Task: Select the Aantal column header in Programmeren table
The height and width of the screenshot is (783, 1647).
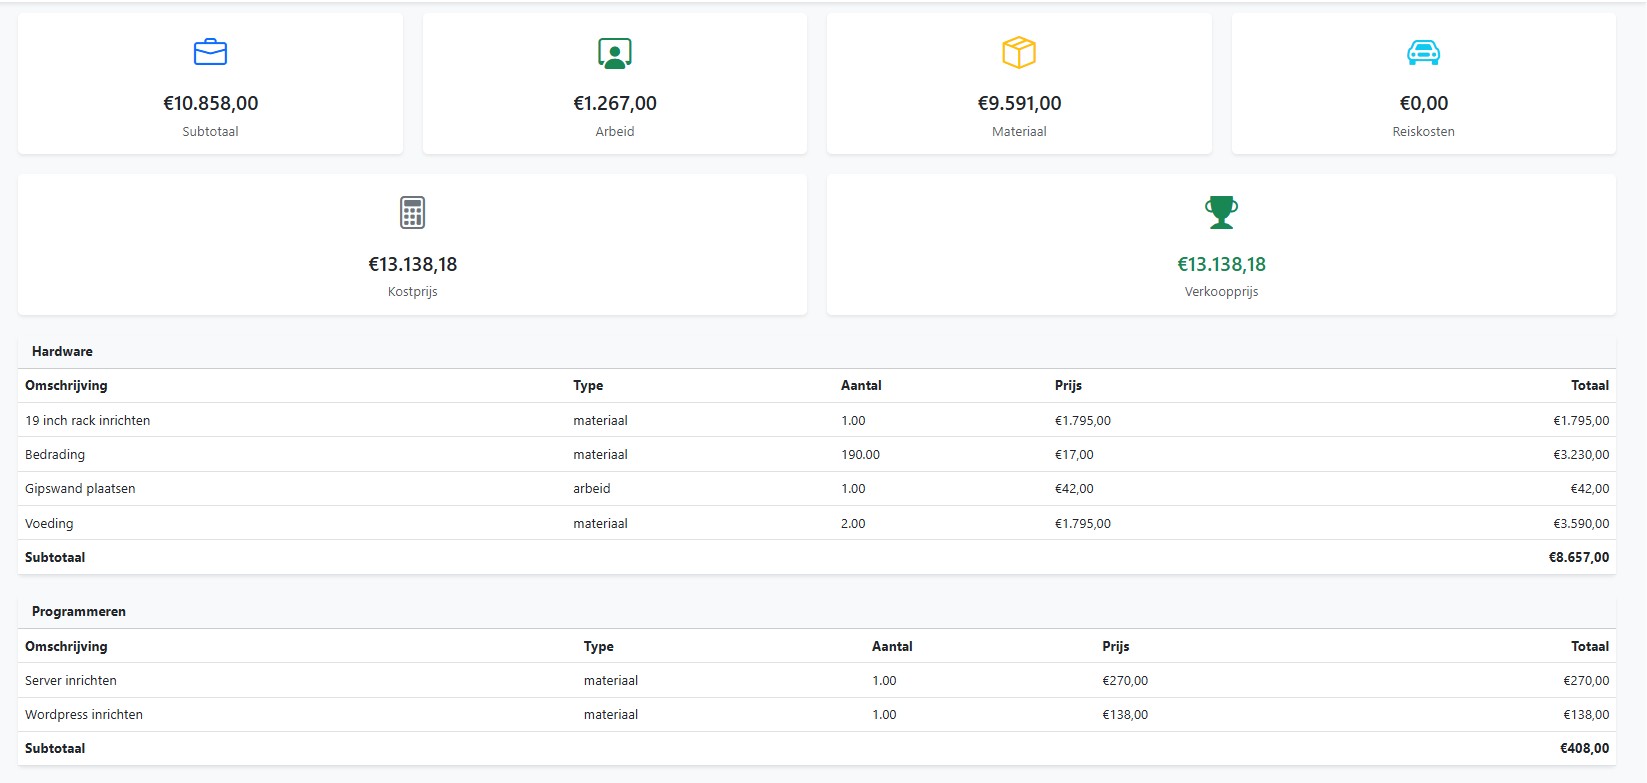Action: click(892, 647)
